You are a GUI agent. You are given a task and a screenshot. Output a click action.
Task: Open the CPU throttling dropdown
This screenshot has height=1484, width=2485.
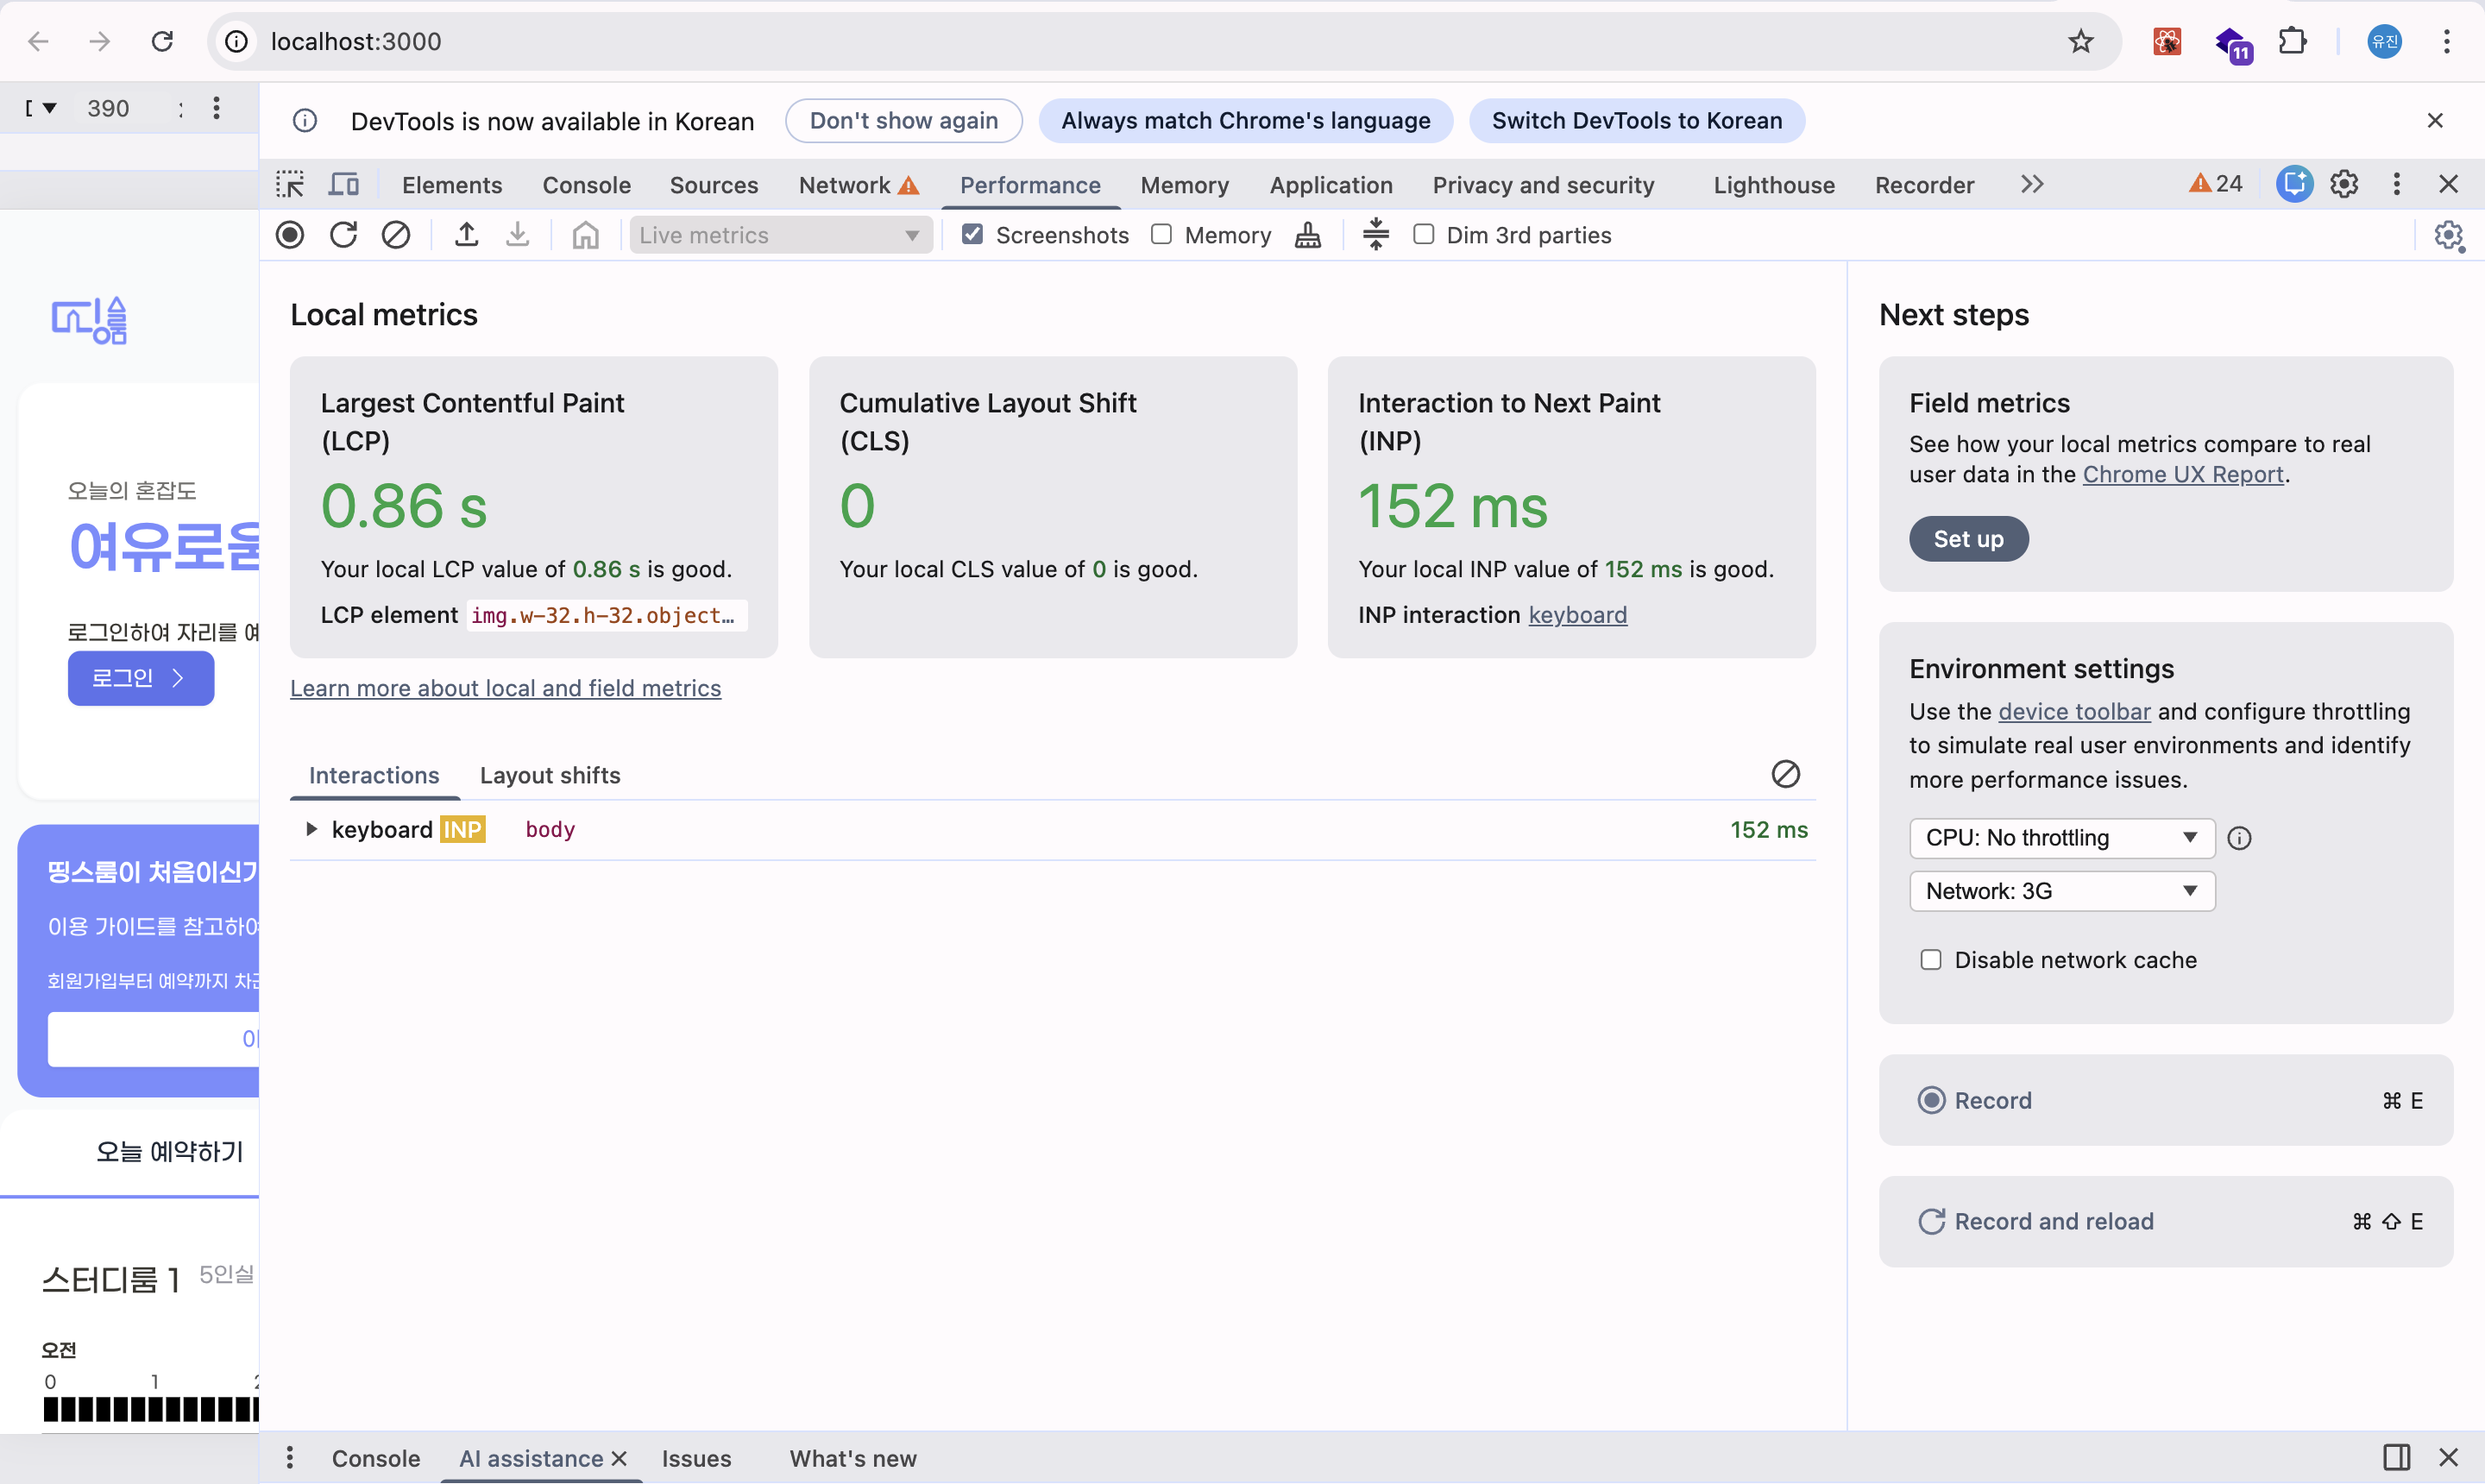coord(2061,838)
